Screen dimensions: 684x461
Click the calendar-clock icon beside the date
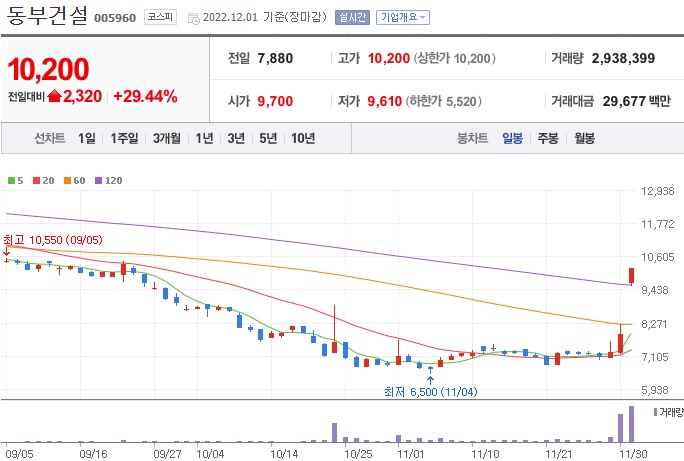point(193,18)
